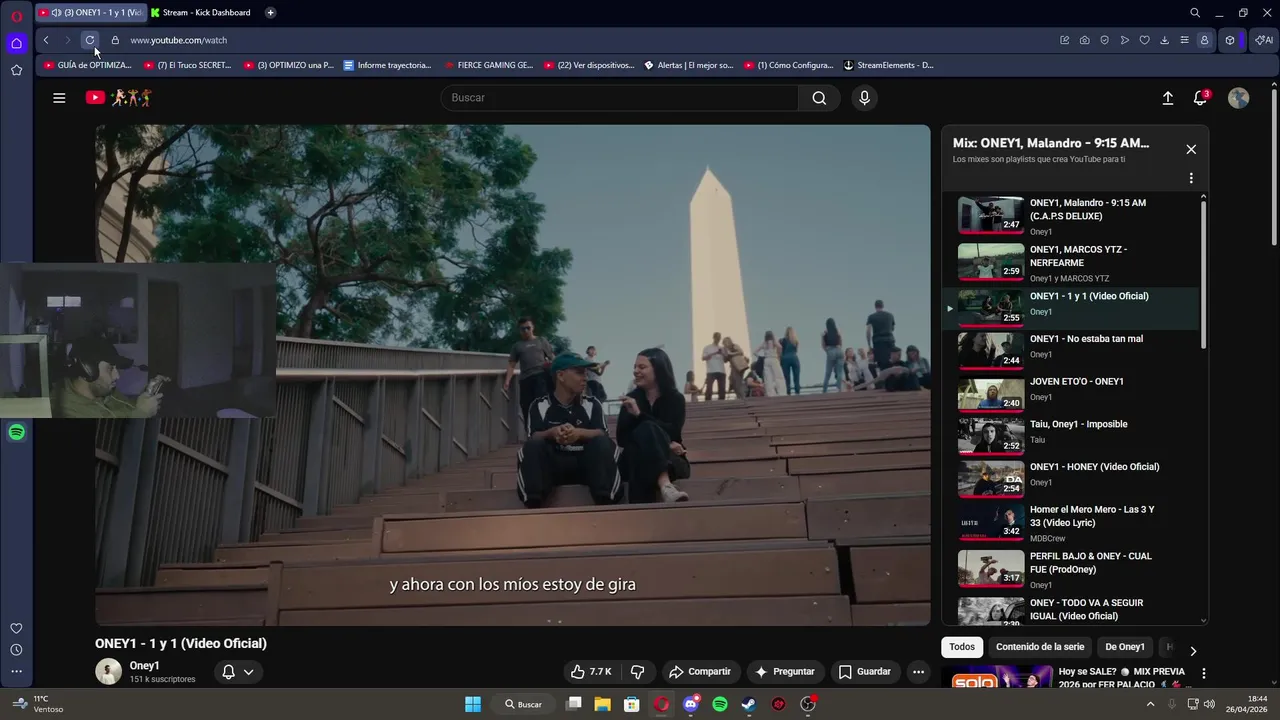Focus the Buscar search field
This screenshot has width=1280, height=720.
coord(620,98)
